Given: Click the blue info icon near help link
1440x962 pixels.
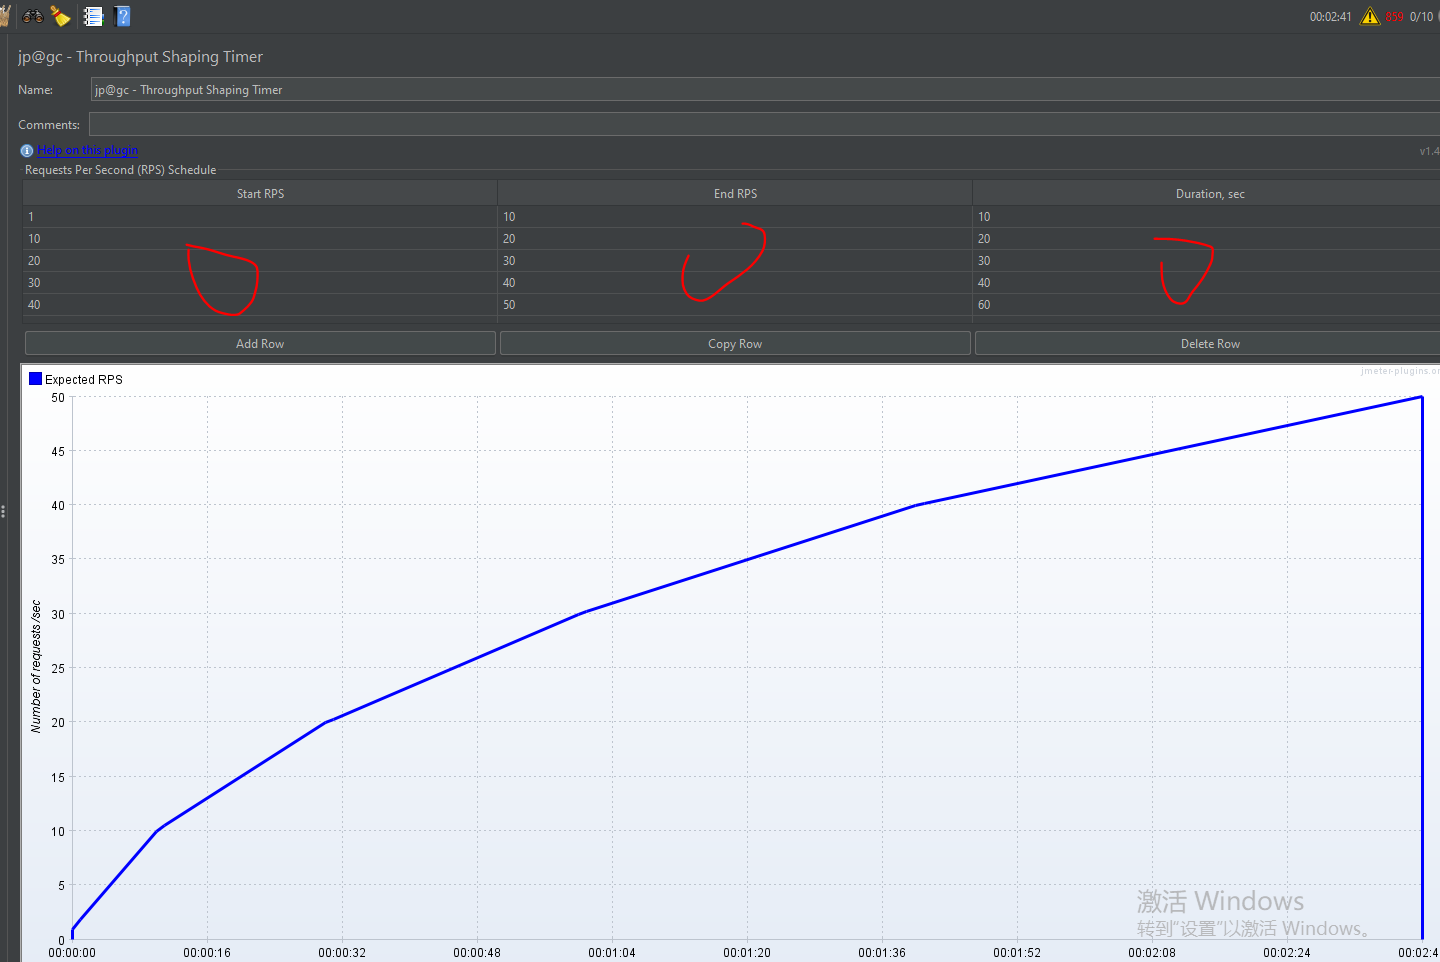Looking at the screenshot, I should (x=27, y=151).
